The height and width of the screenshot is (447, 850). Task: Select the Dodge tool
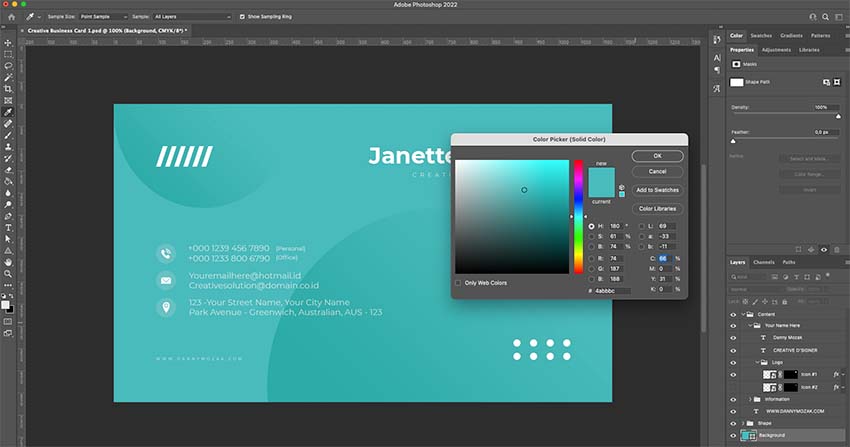pos(8,205)
